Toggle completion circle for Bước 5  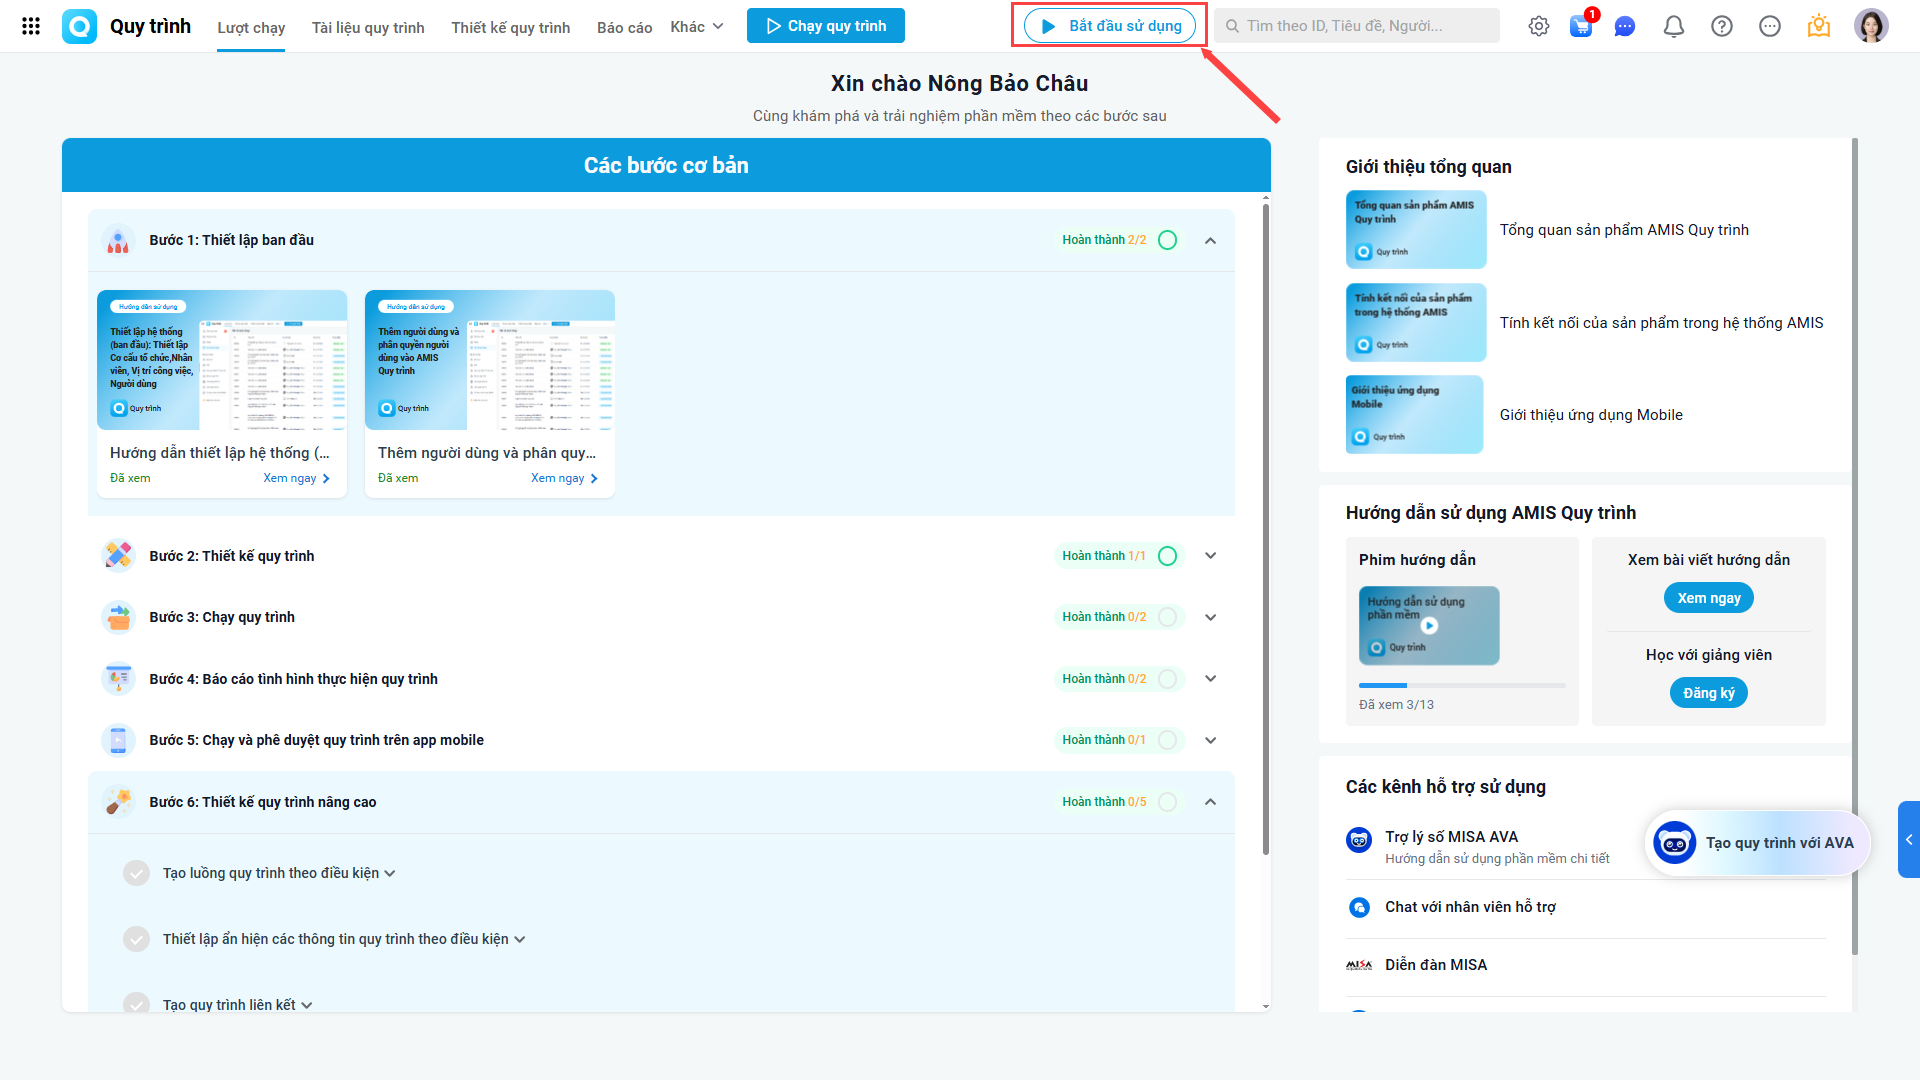(x=1167, y=740)
